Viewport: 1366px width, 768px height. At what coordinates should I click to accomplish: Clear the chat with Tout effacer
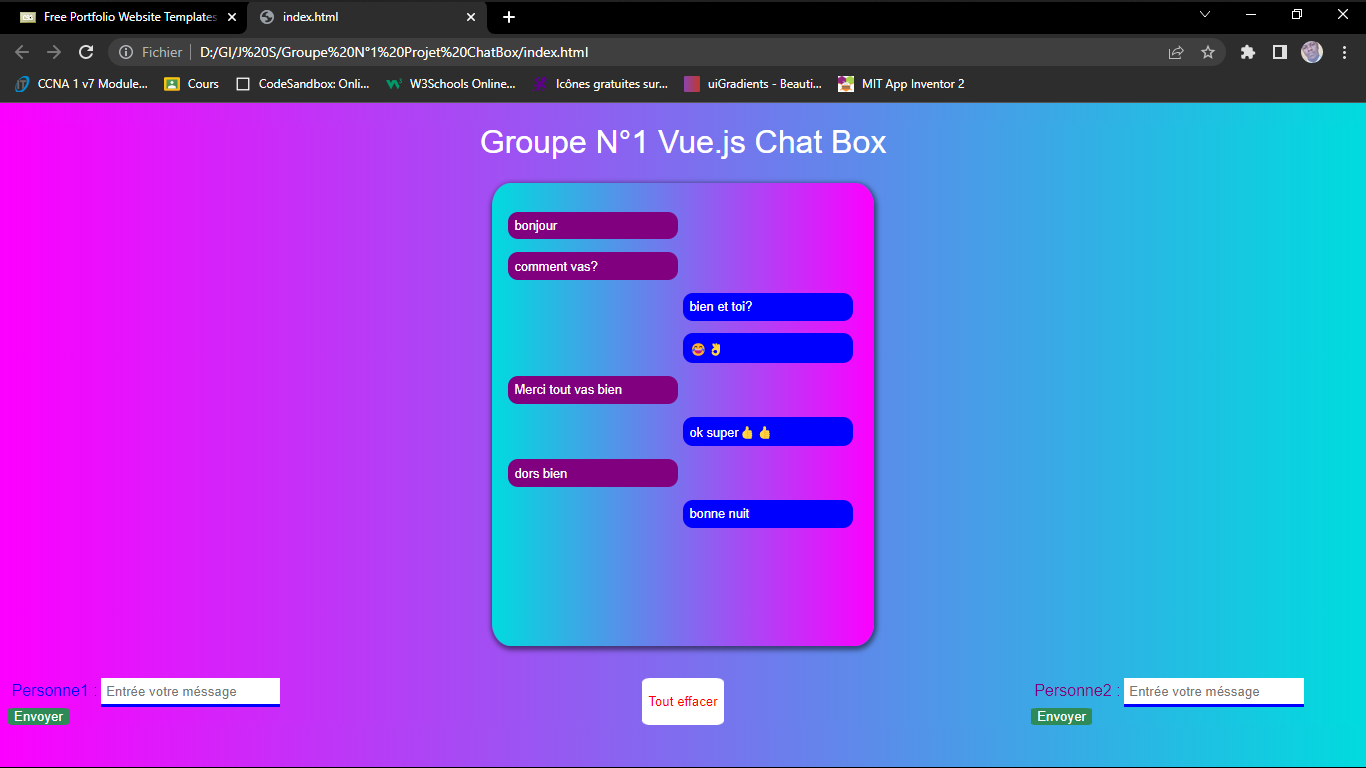(x=683, y=701)
